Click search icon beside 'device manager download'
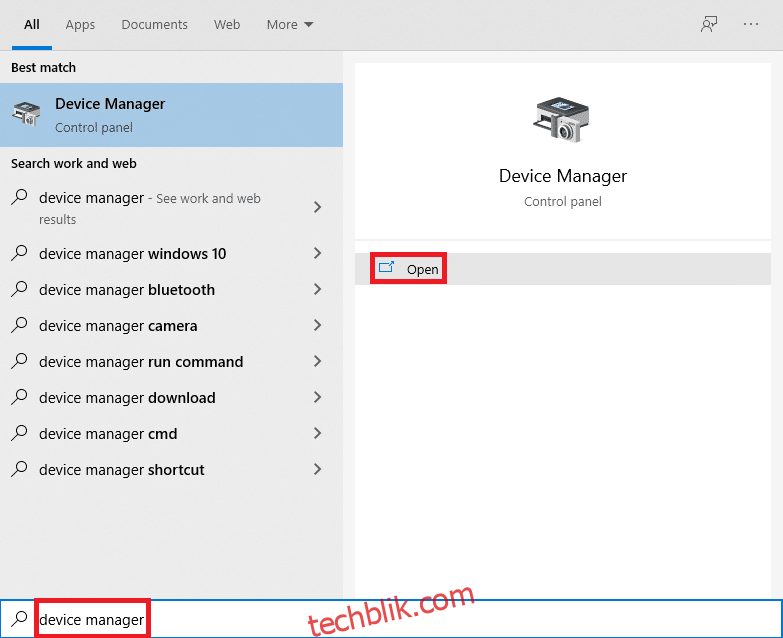 click(19, 396)
